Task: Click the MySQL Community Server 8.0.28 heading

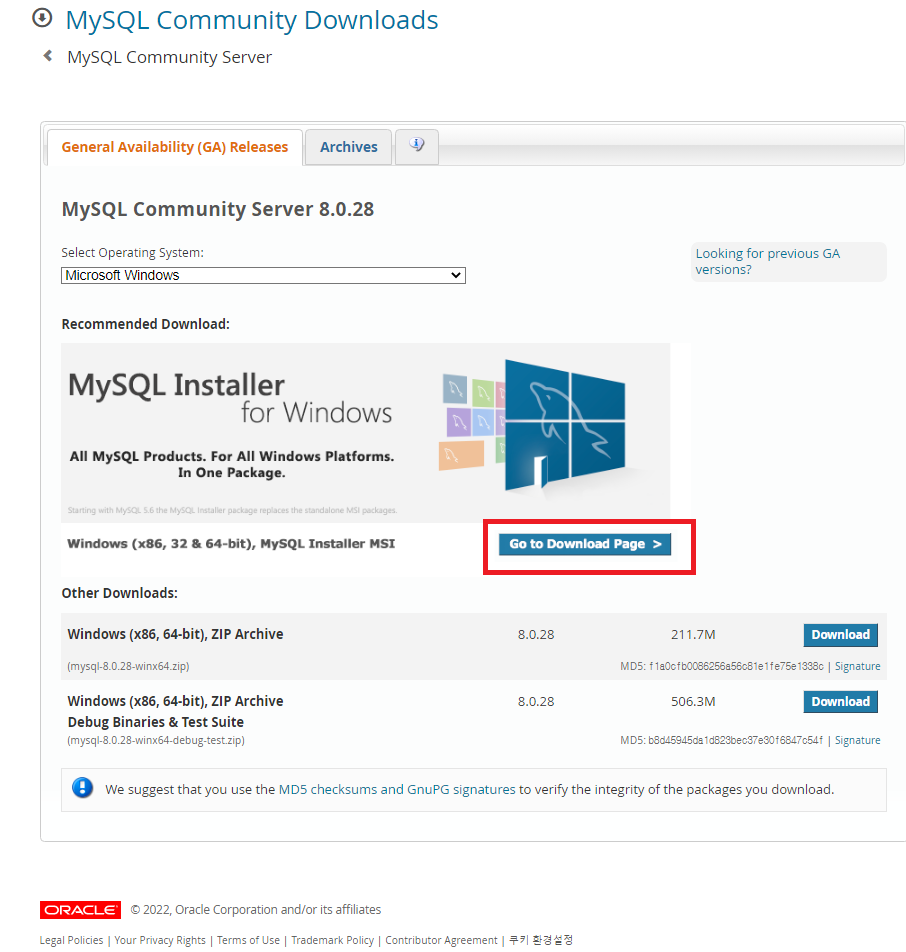Action: coord(217,209)
